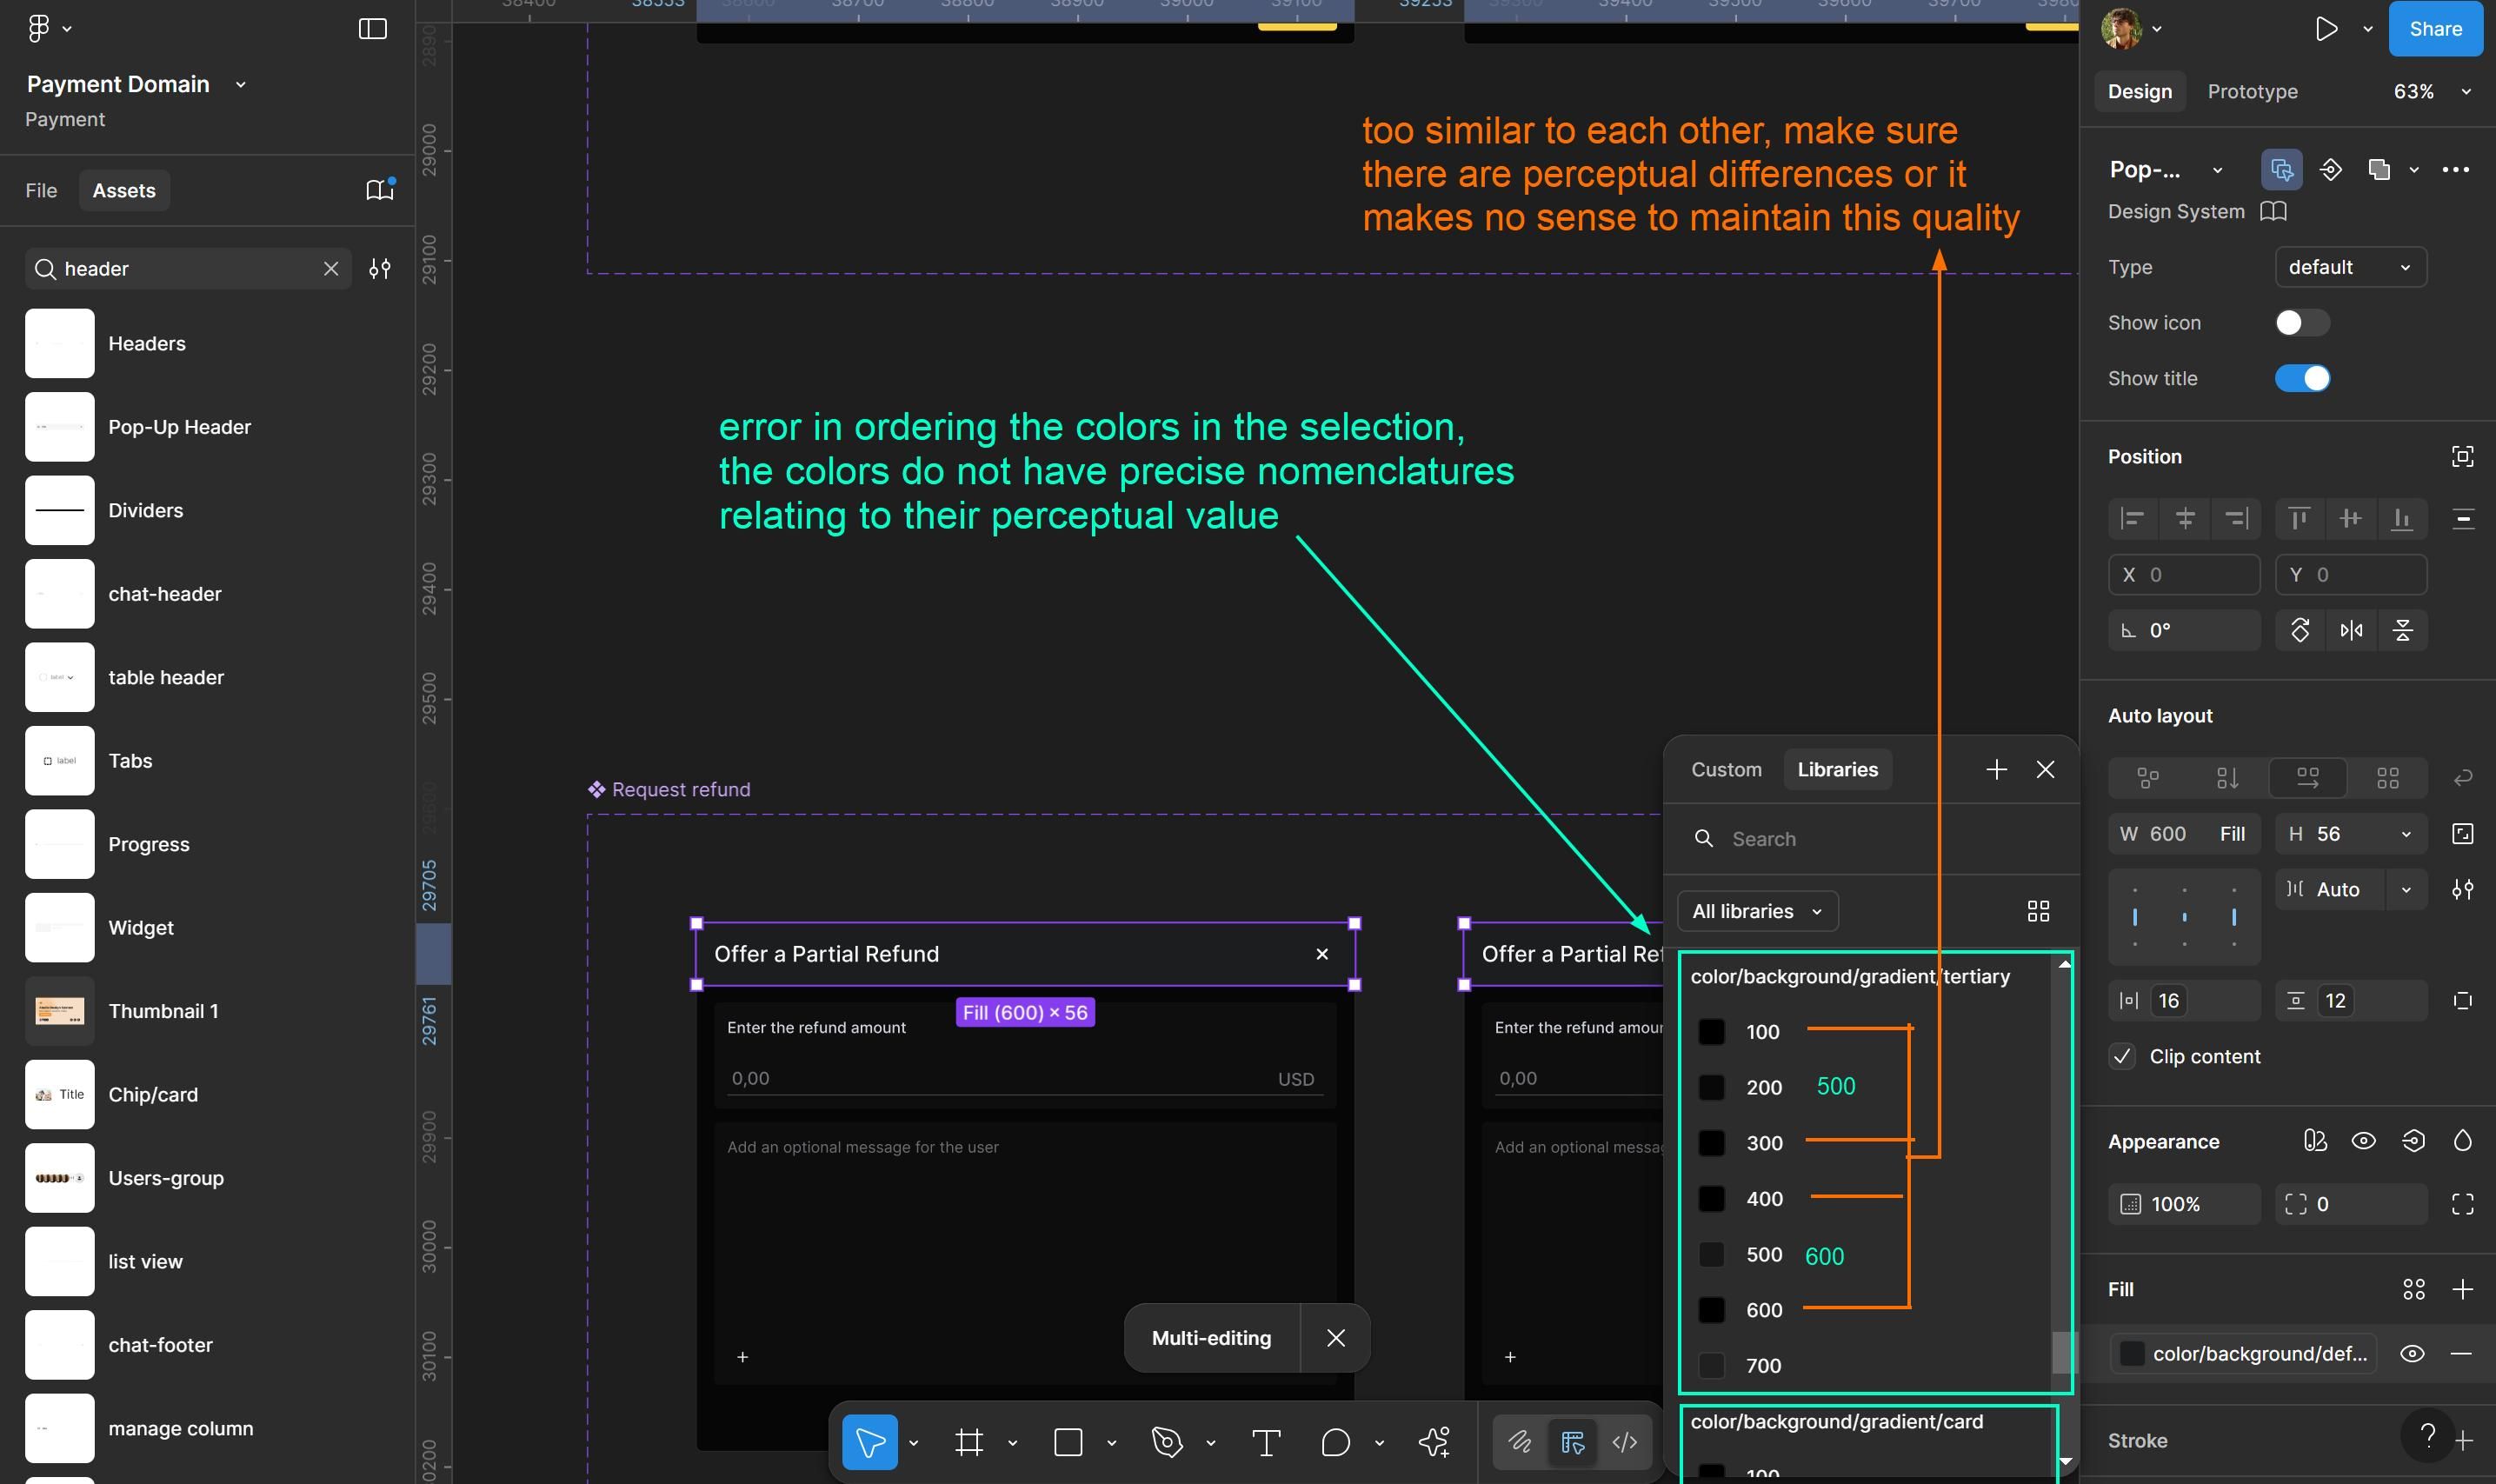This screenshot has width=2496, height=1484.
Task: Select the tertiary gradient 700 swatch
Action: pyautogui.click(x=1711, y=1366)
